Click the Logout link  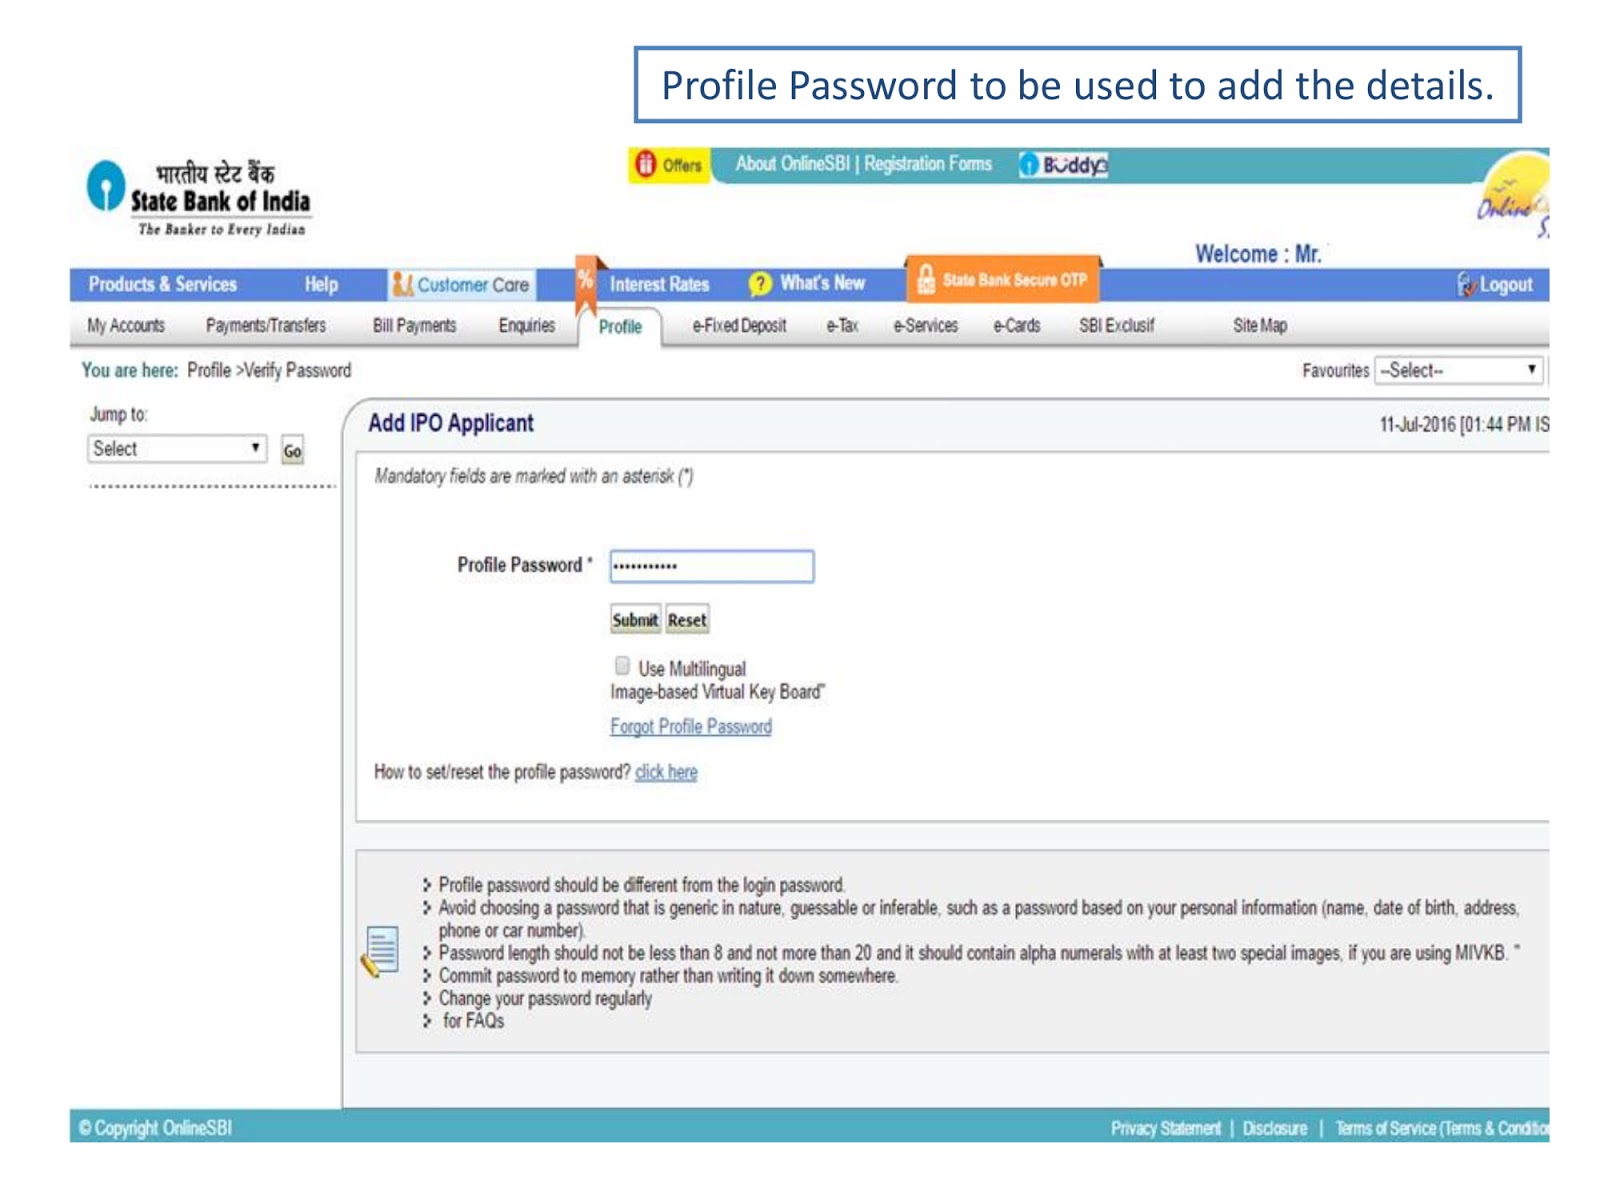click(x=1506, y=285)
